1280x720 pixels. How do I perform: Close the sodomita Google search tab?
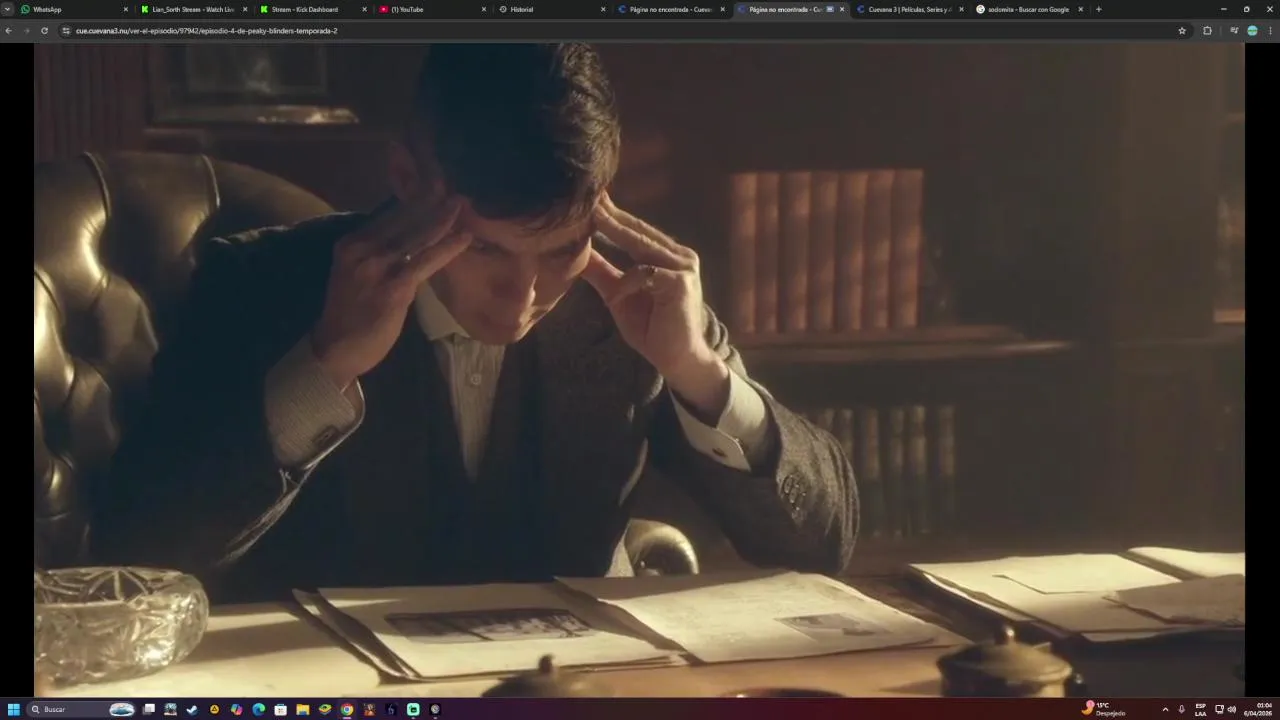(1081, 9)
